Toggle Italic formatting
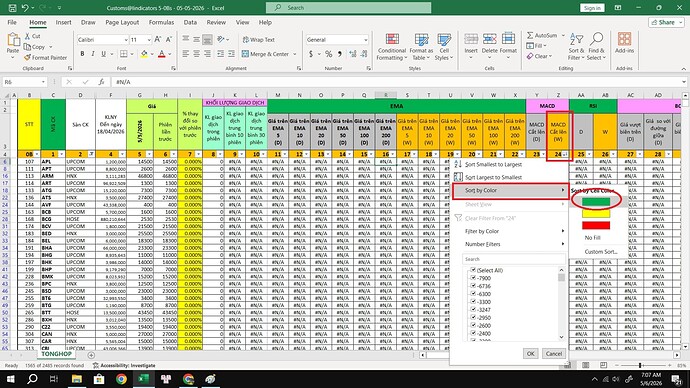The height and width of the screenshot is (388, 690). (x=93, y=54)
